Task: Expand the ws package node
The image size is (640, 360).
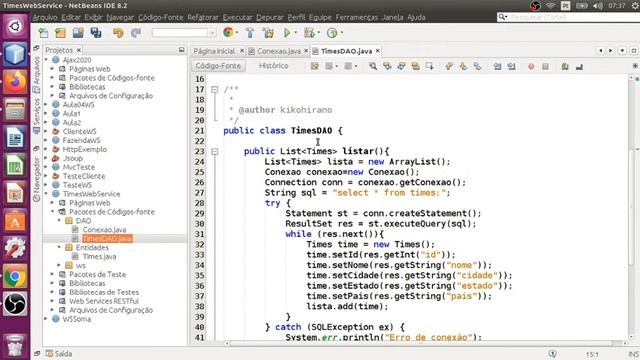Action: click(x=59, y=265)
